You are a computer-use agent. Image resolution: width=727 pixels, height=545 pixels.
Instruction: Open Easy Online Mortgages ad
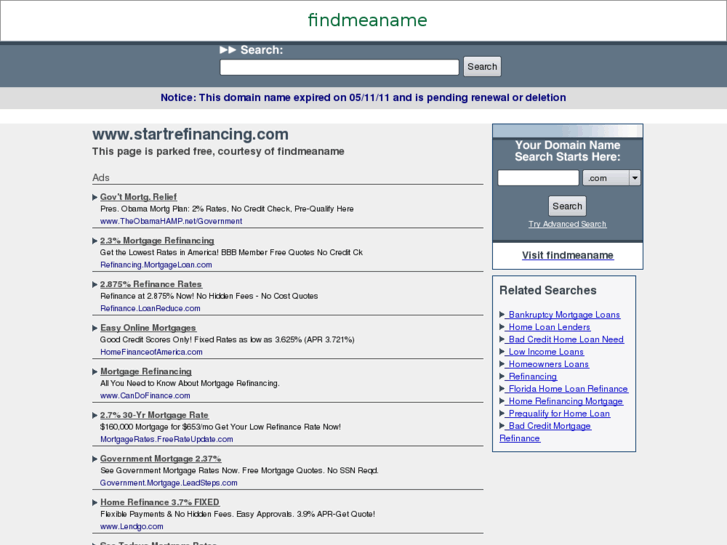point(148,327)
